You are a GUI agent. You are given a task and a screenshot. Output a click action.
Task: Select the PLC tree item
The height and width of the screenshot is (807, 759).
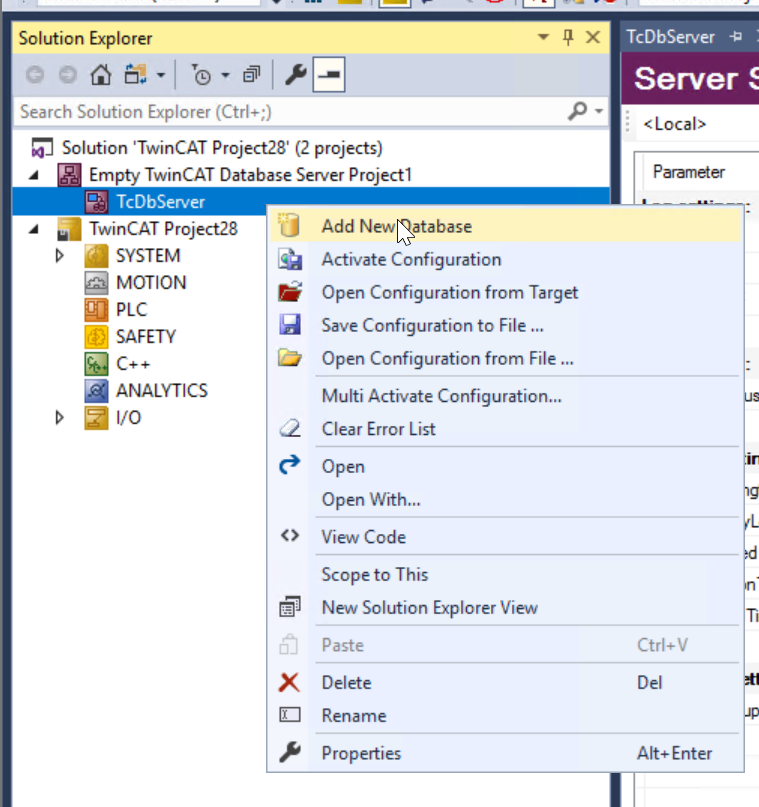point(132,309)
